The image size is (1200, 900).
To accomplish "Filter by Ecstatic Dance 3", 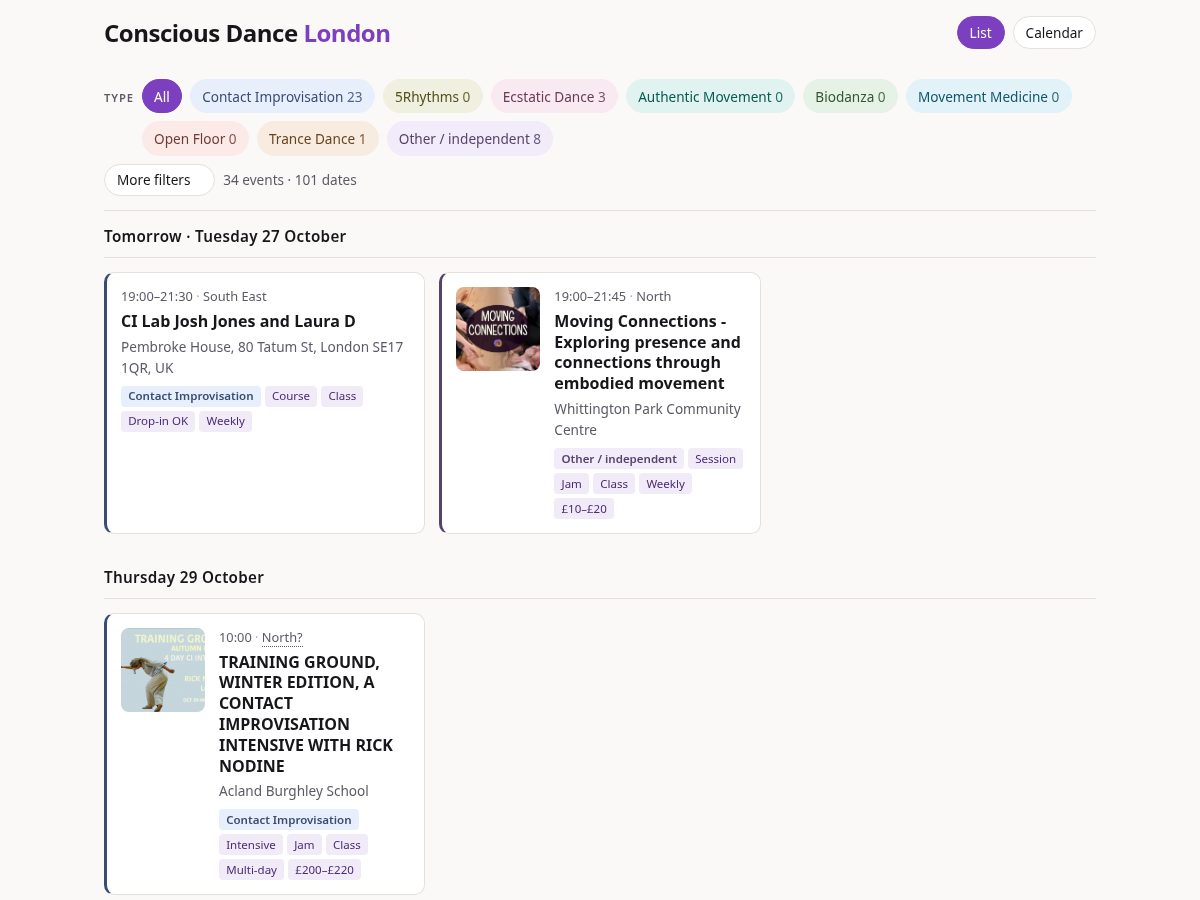I will (554, 97).
